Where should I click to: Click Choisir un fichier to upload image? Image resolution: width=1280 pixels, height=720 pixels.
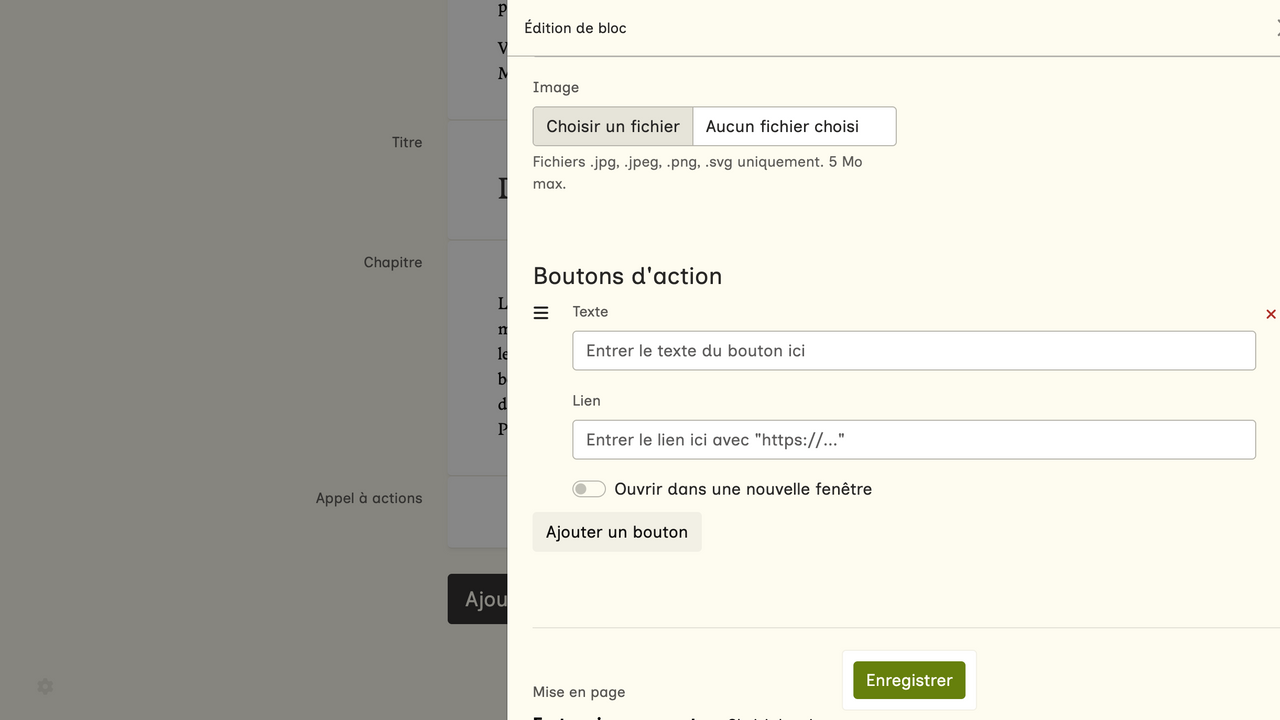click(613, 126)
